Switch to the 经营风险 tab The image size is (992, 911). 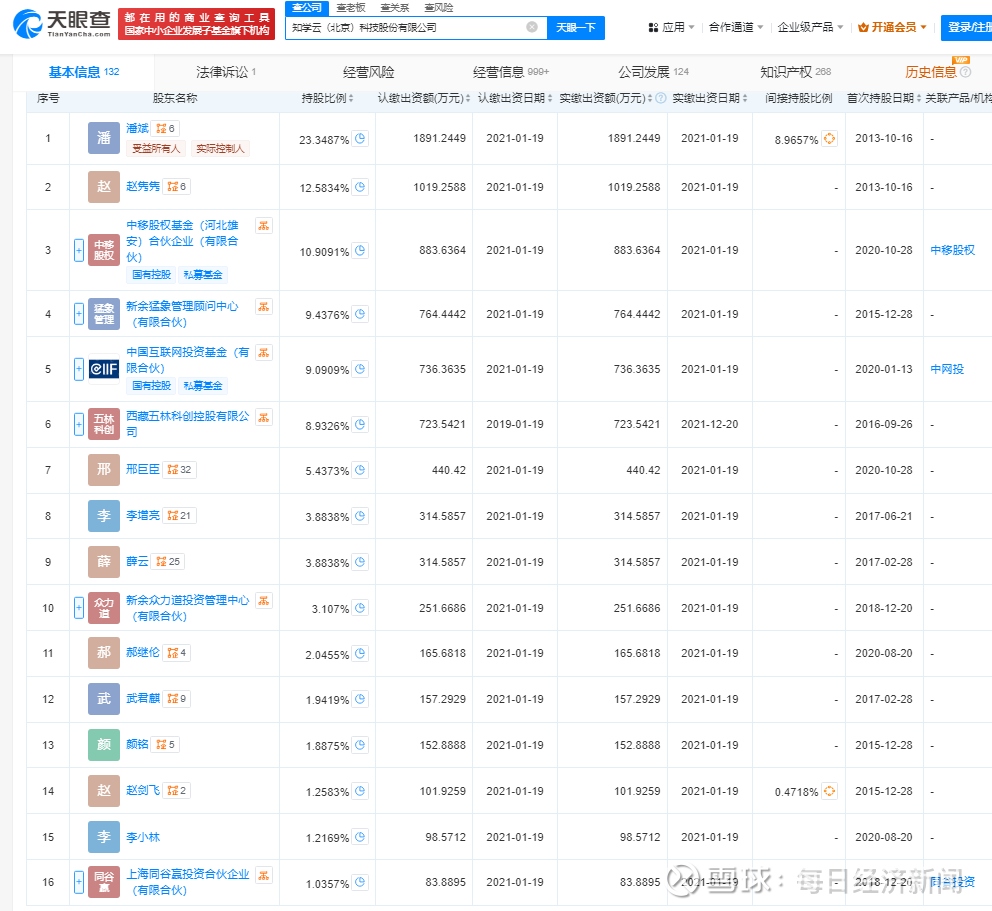368,72
